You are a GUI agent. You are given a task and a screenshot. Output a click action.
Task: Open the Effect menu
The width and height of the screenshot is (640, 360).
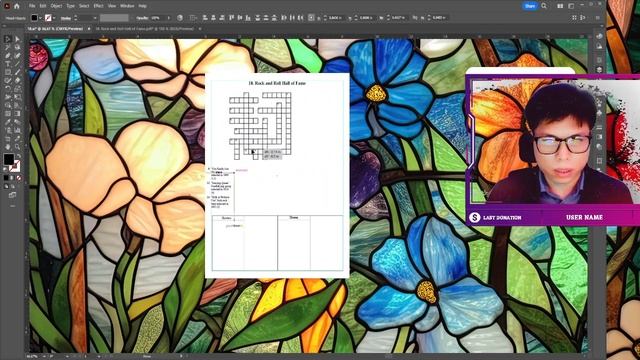point(98,6)
